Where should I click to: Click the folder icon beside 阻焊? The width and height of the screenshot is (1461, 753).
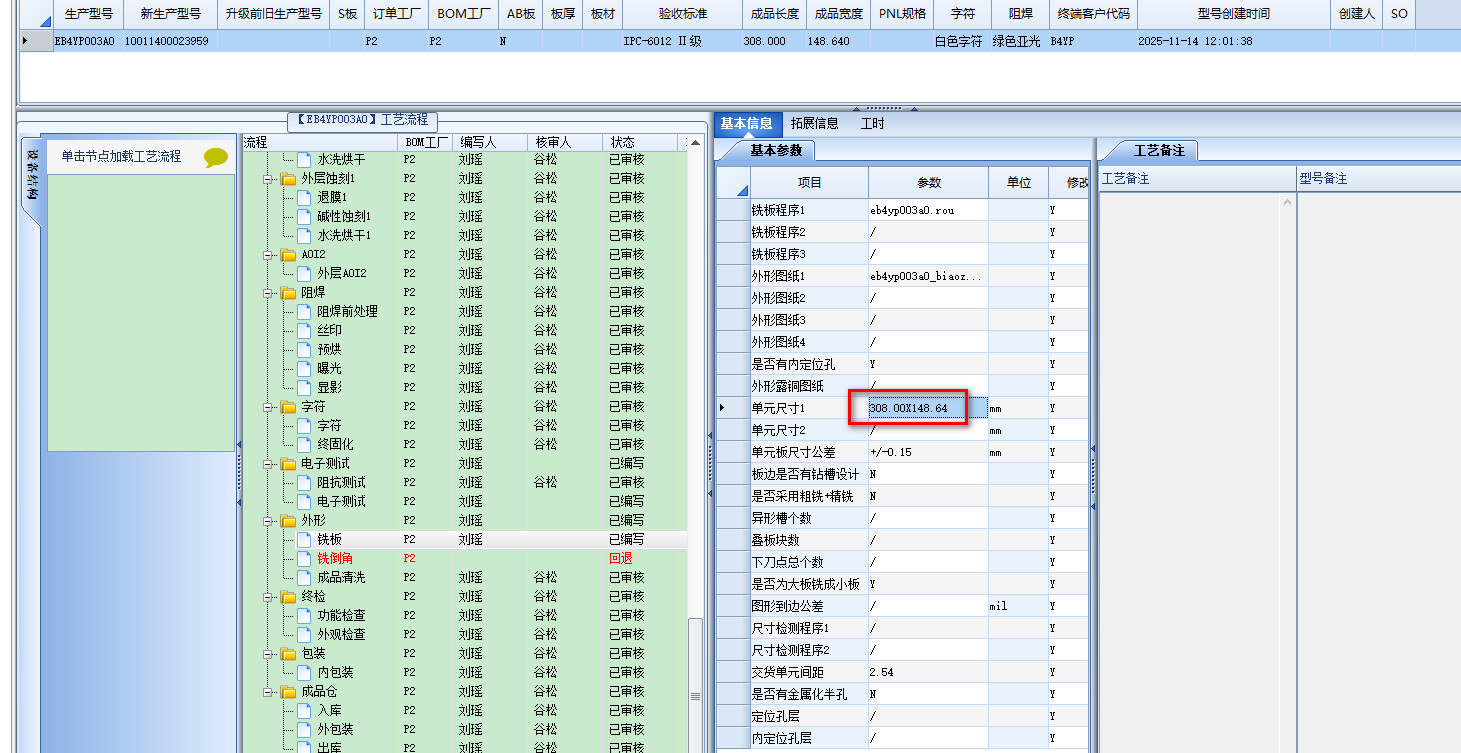point(288,293)
